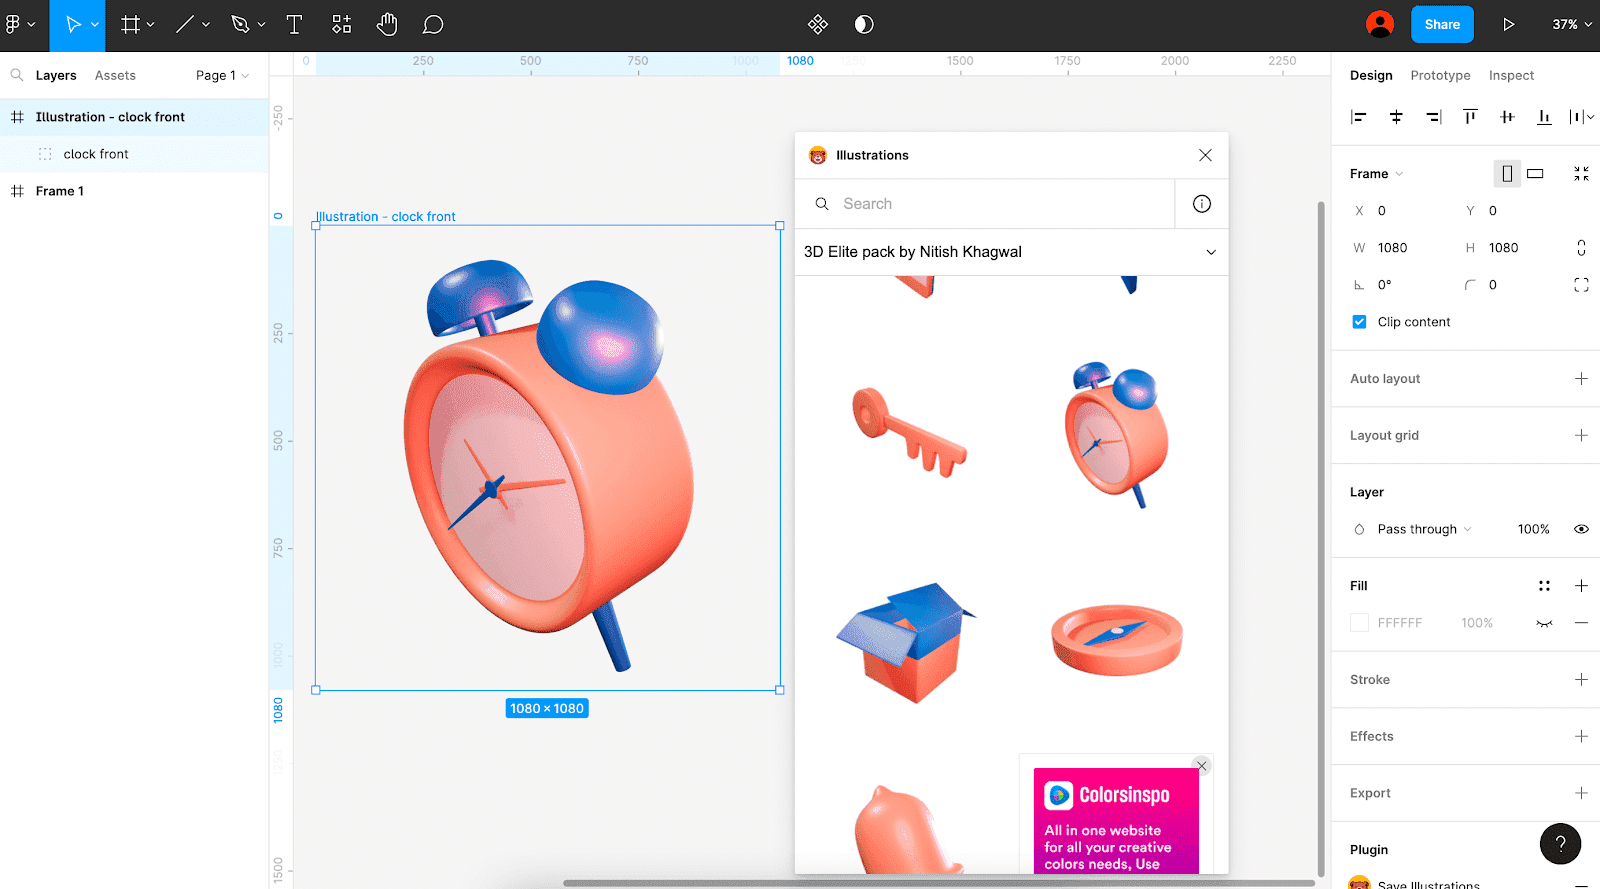The width and height of the screenshot is (1600, 889).
Task: Add a Stroke
Action: pos(1581,680)
